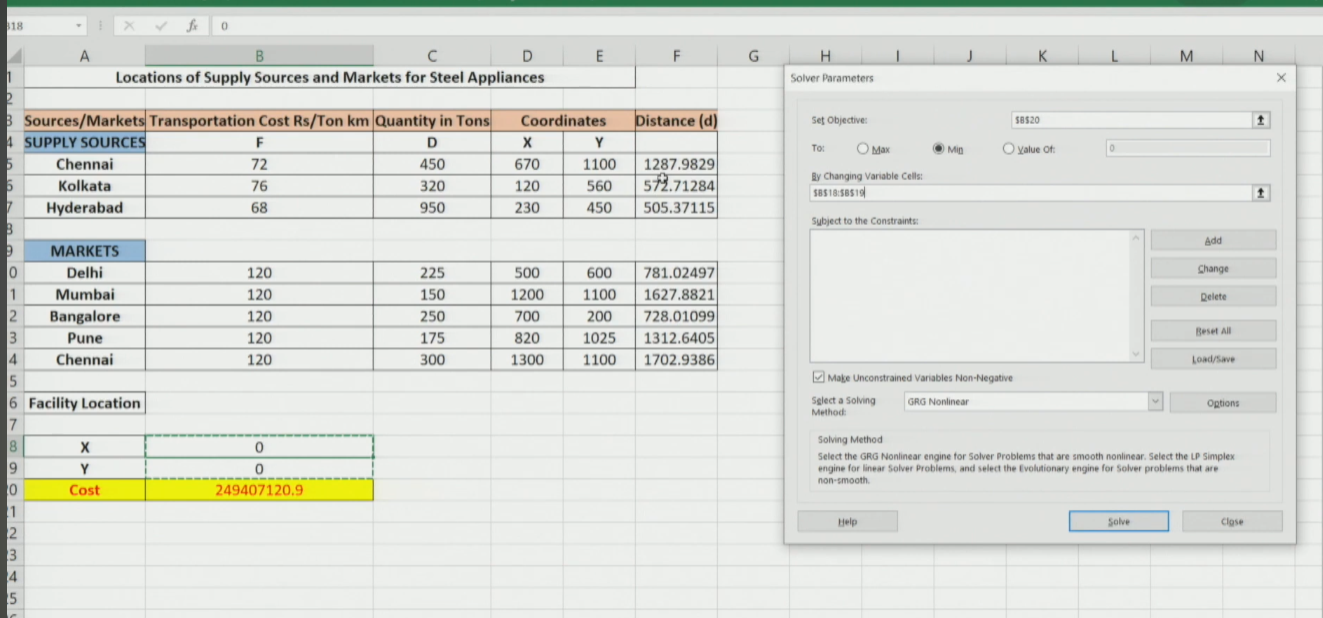The image size is (1323, 618).
Task: Click the Value Of number field
Action: tap(1188, 149)
